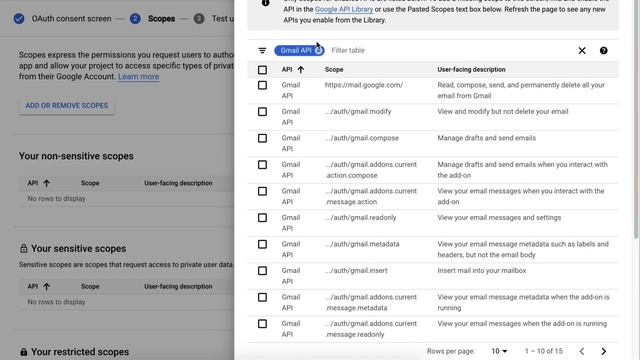Viewport: 640px width, 360px height.
Task: Click the Learn more link
Action: coord(138,77)
